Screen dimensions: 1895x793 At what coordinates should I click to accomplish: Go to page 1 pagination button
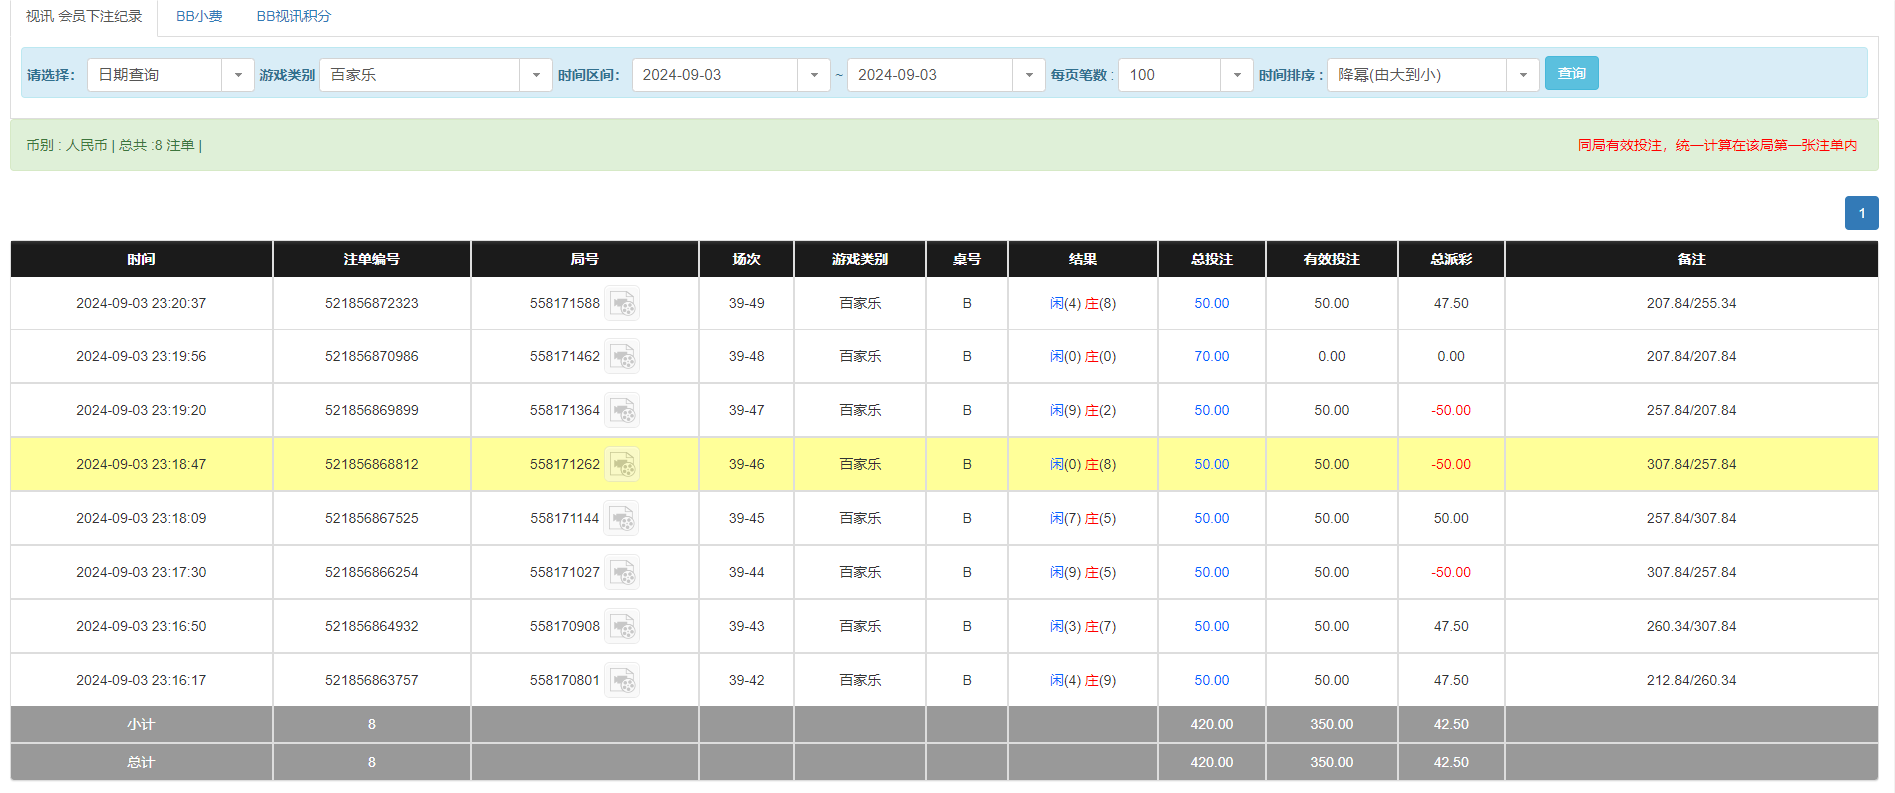1861,213
